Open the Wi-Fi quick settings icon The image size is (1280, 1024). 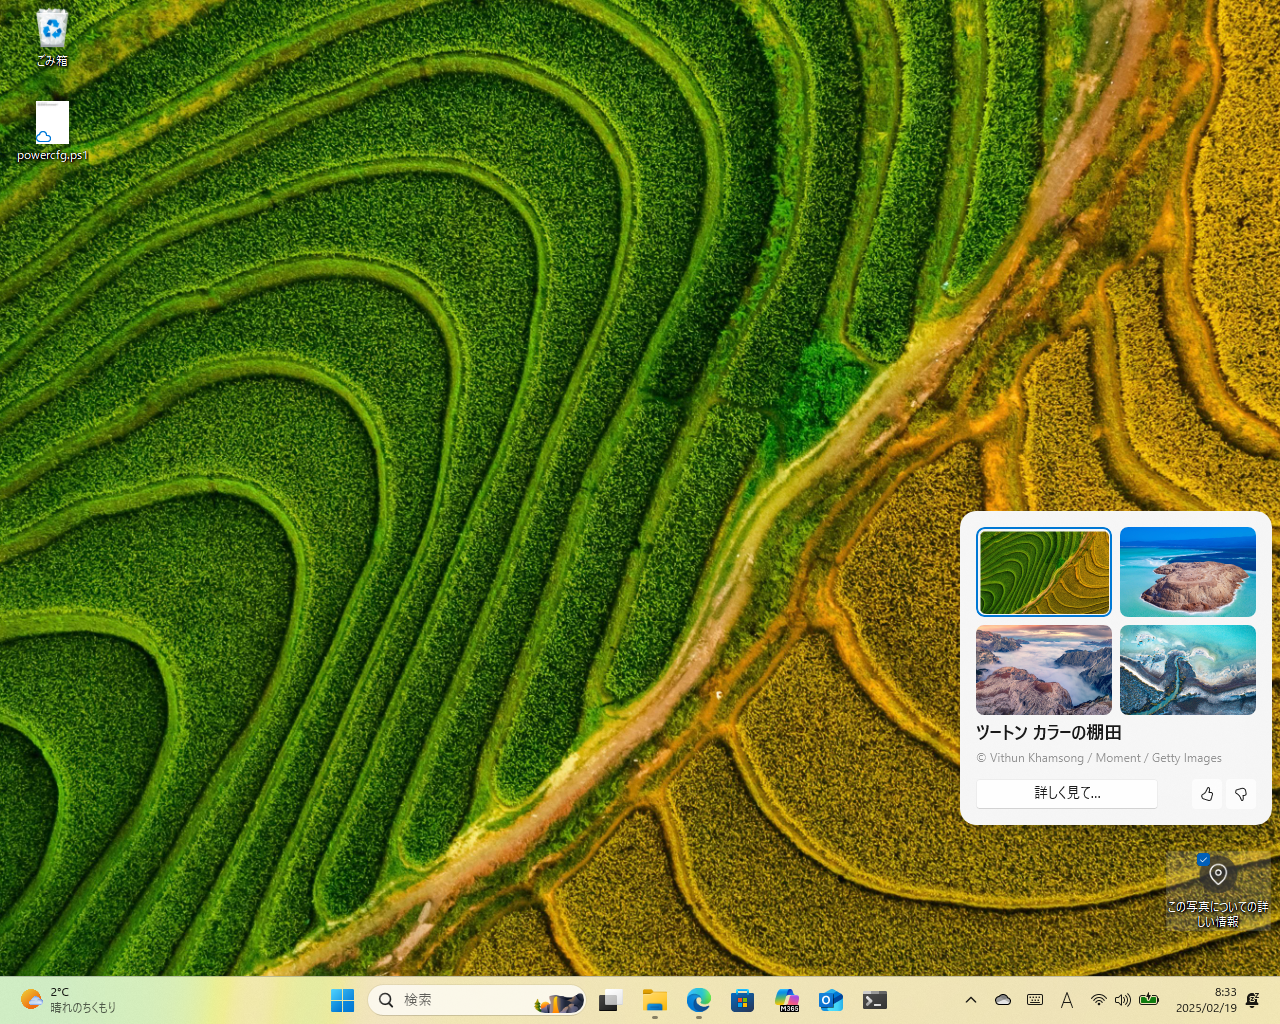(1098, 999)
